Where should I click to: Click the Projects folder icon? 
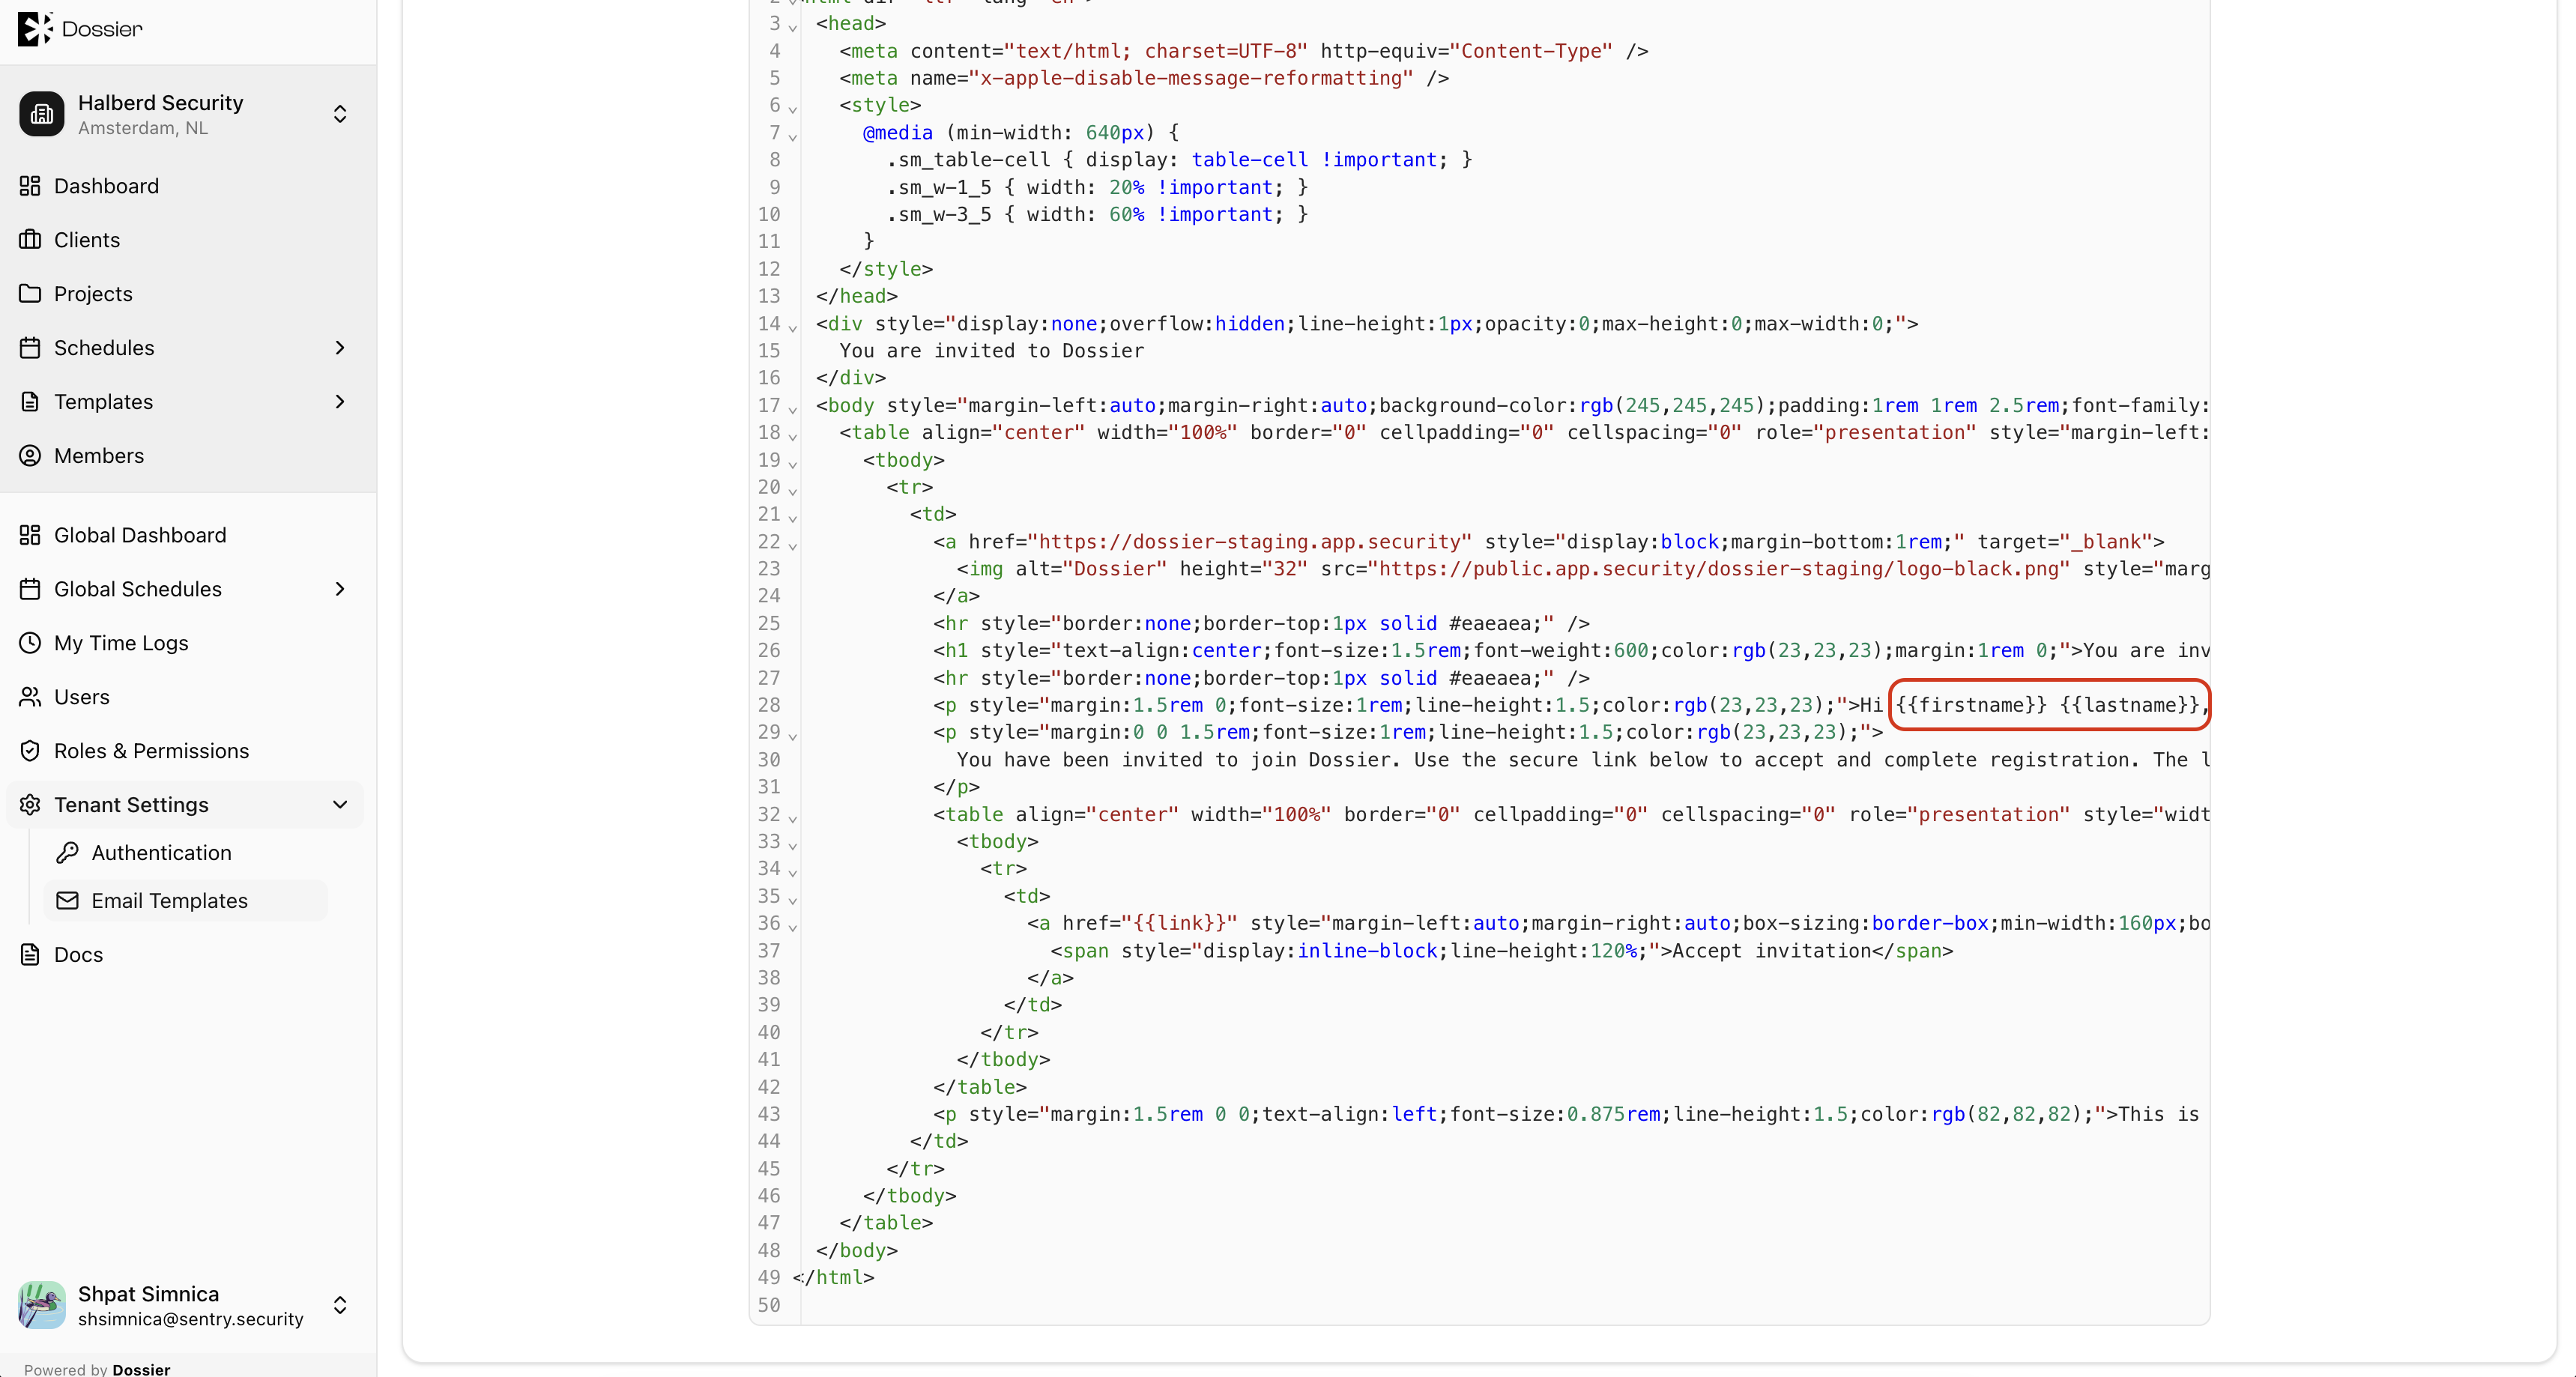point(30,294)
